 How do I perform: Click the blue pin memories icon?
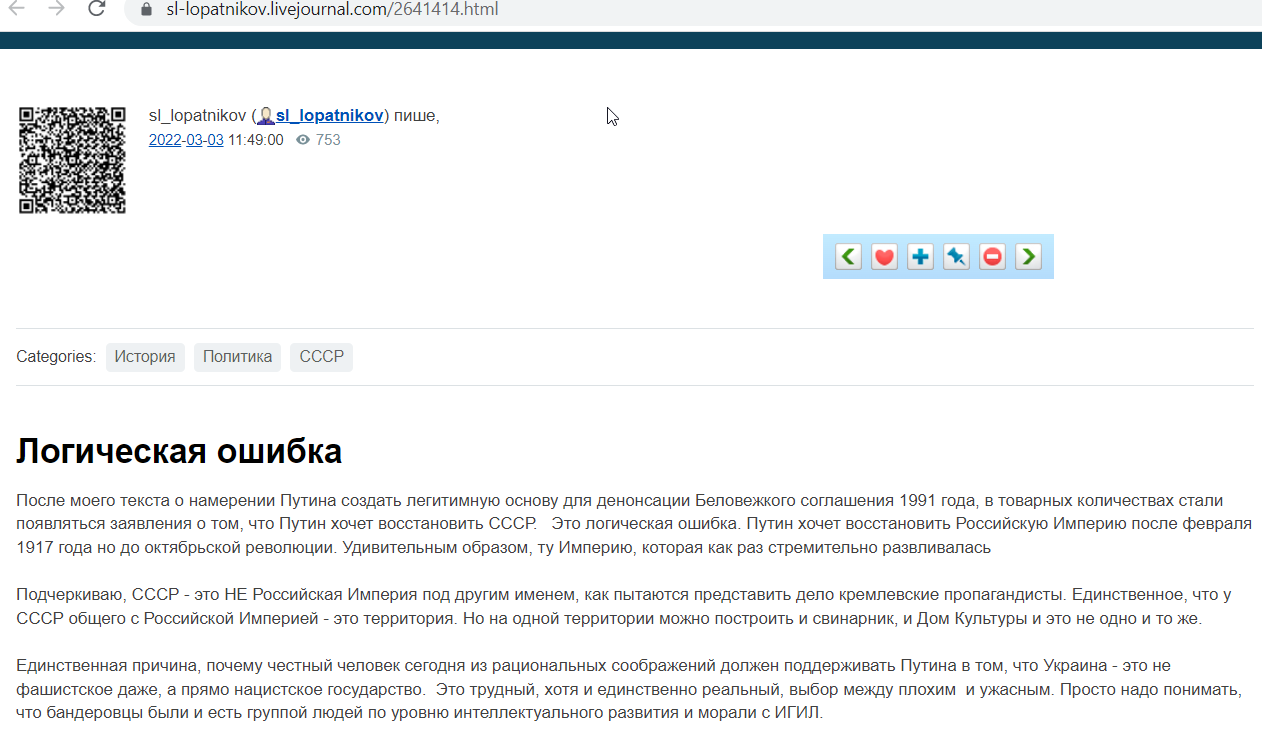point(956,257)
